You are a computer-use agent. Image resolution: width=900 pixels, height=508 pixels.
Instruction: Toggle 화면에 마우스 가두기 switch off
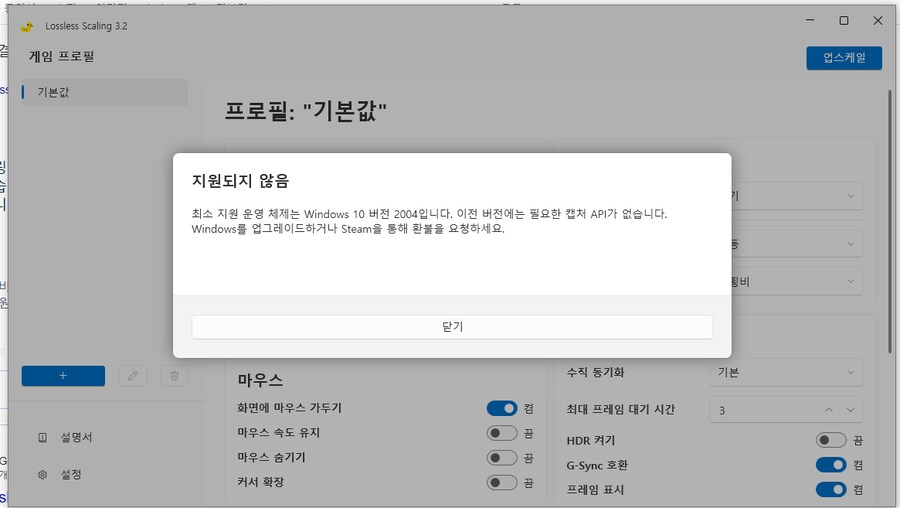tap(502, 408)
